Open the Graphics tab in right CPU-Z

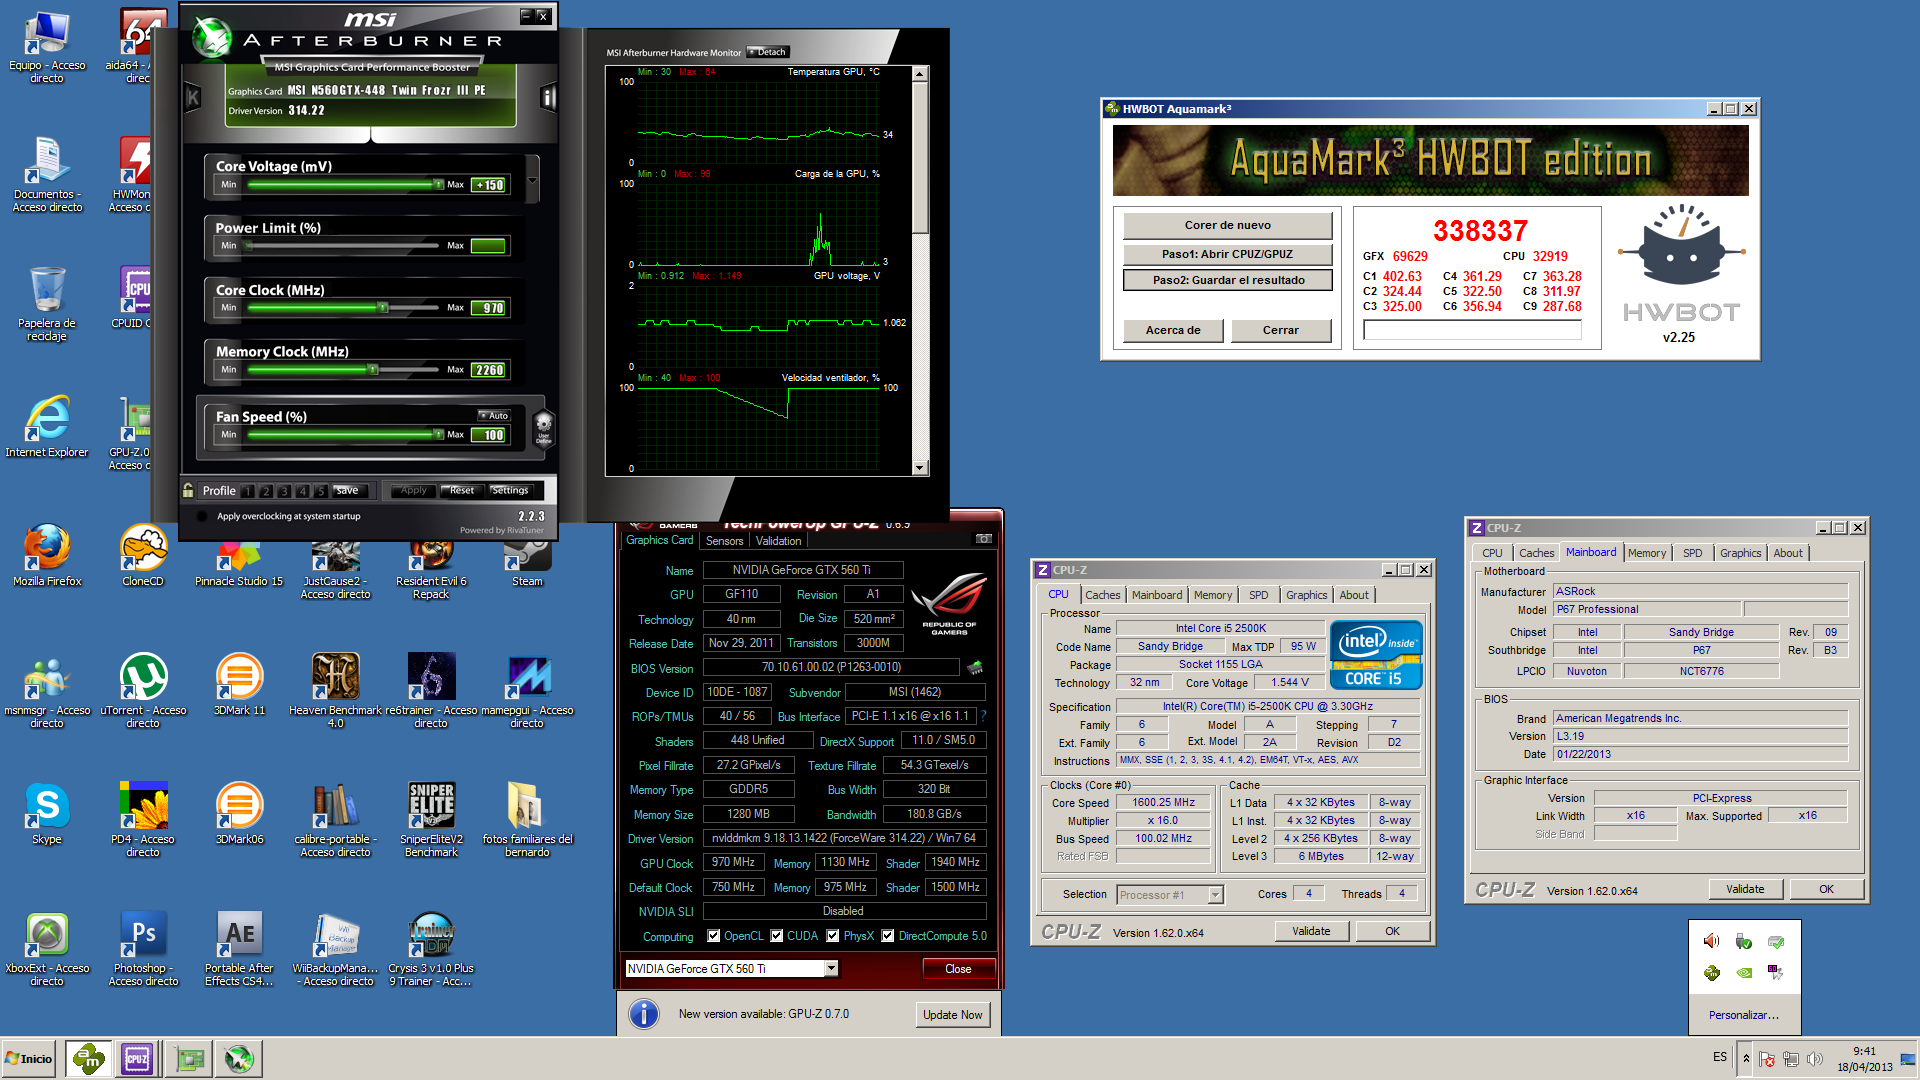1740,553
